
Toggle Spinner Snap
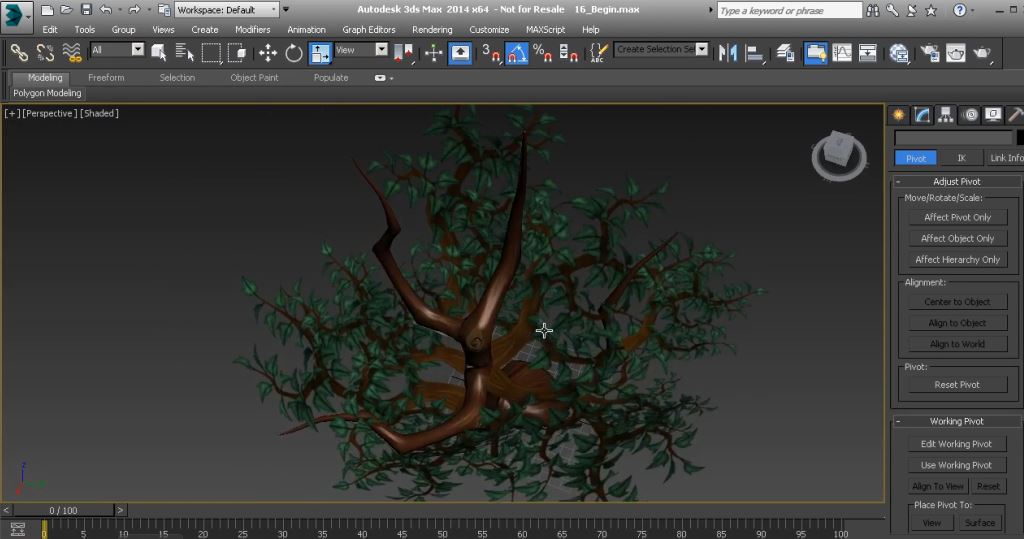point(568,52)
